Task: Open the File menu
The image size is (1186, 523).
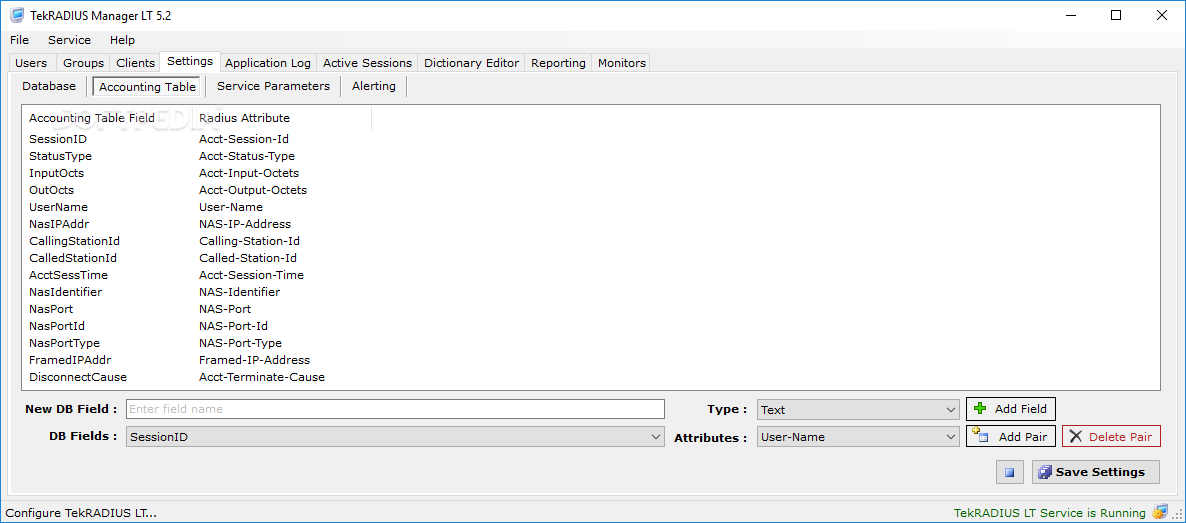Action: pos(20,40)
